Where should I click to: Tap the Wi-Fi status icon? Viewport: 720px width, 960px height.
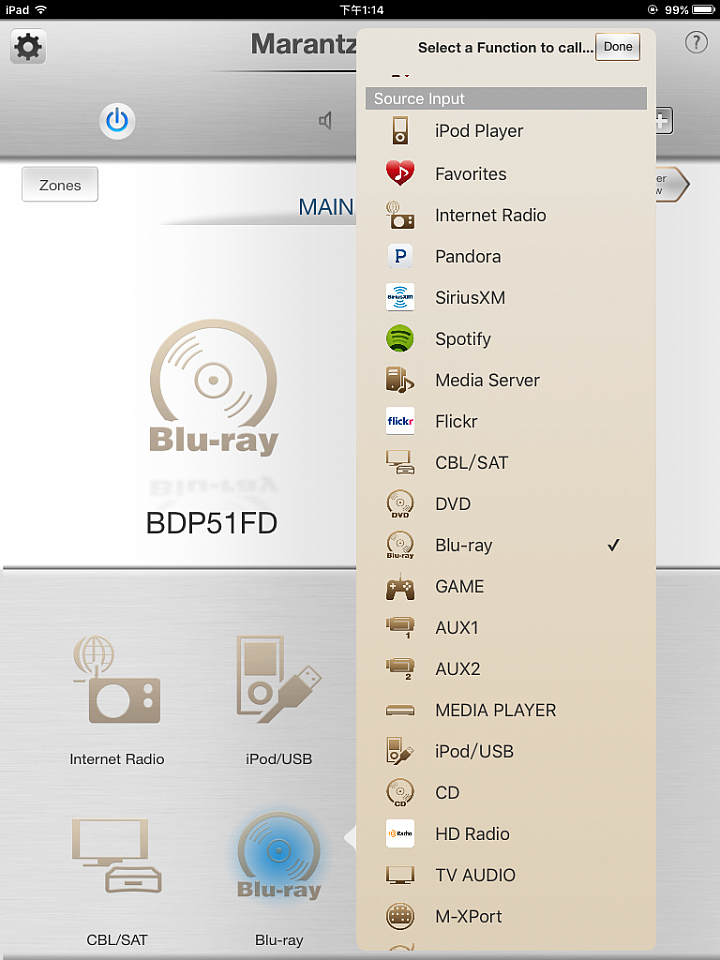coord(41,10)
